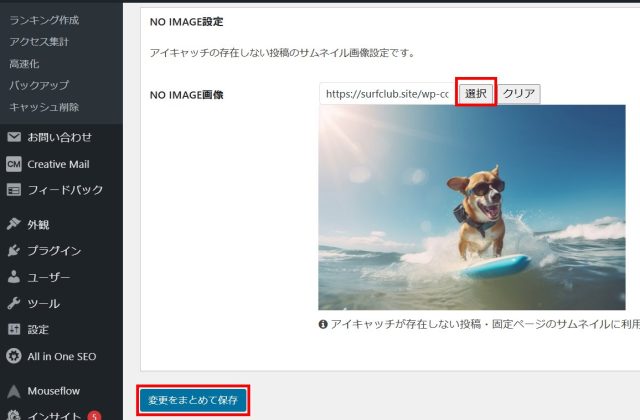
Task: Click the info icon below the image
Action: pyautogui.click(x=323, y=324)
